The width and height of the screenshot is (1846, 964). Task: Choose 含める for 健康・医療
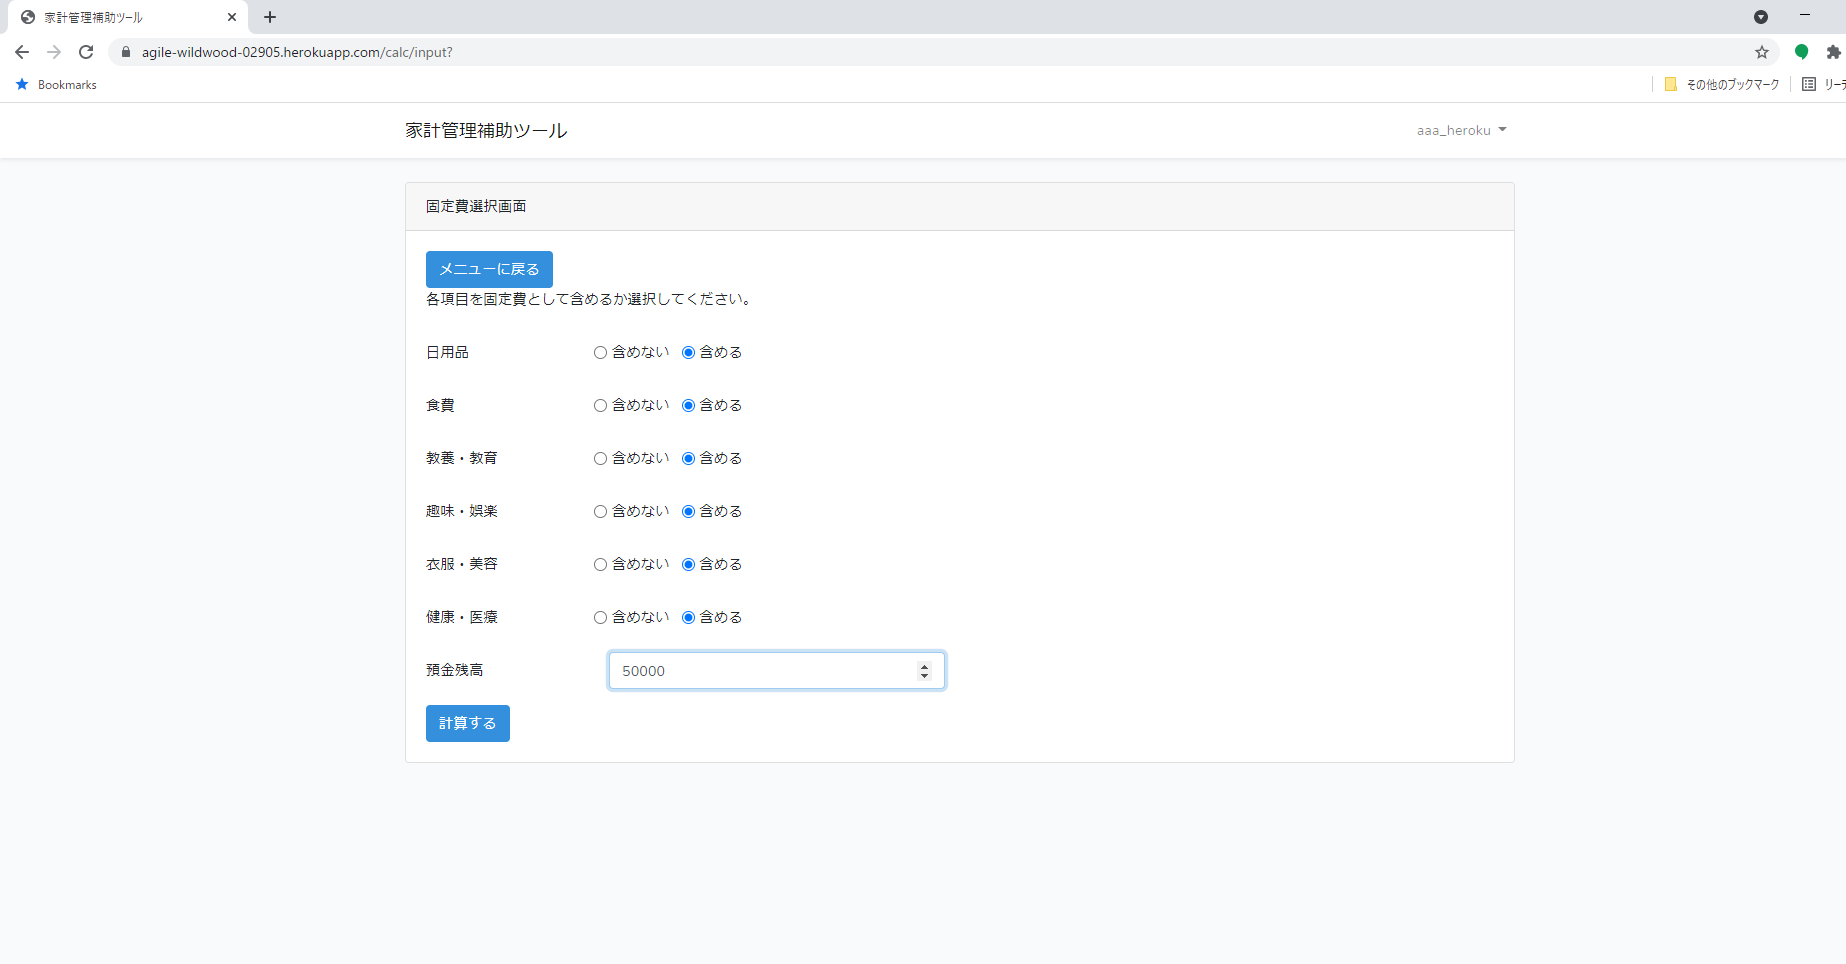coord(687,617)
